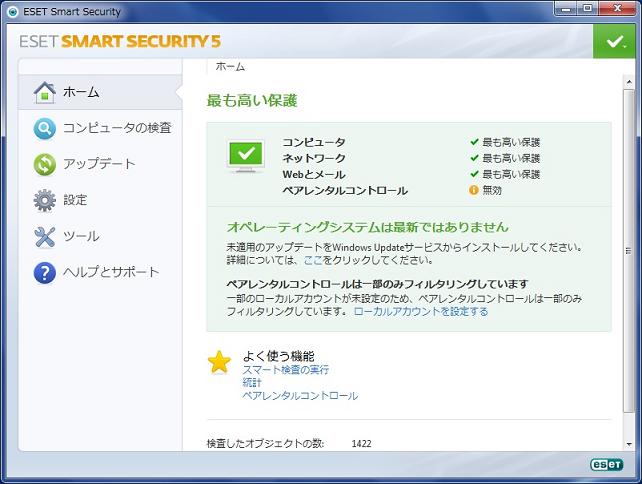Image resolution: width=642 pixels, height=484 pixels.
Task: Maximize the ESET Smart Security window
Action: [x=588, y=8]
